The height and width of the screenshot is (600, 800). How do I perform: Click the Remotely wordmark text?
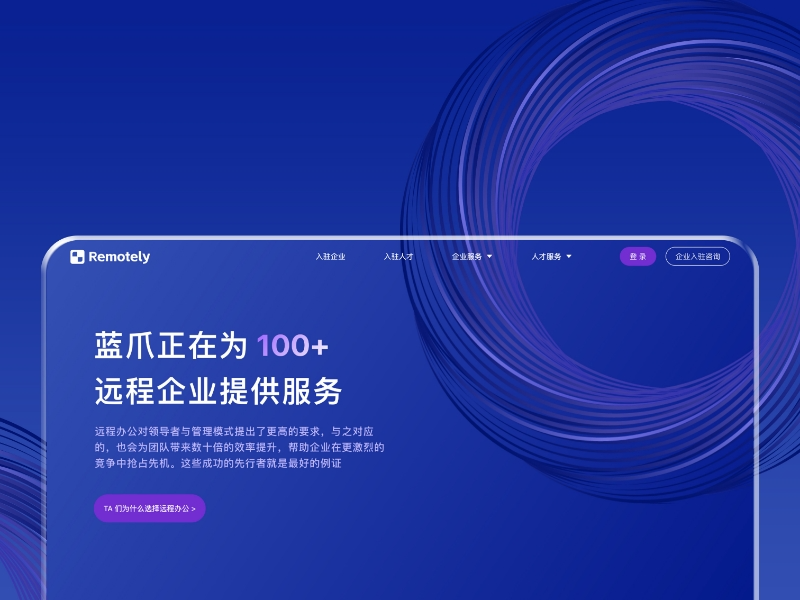(x=118, y=256)
